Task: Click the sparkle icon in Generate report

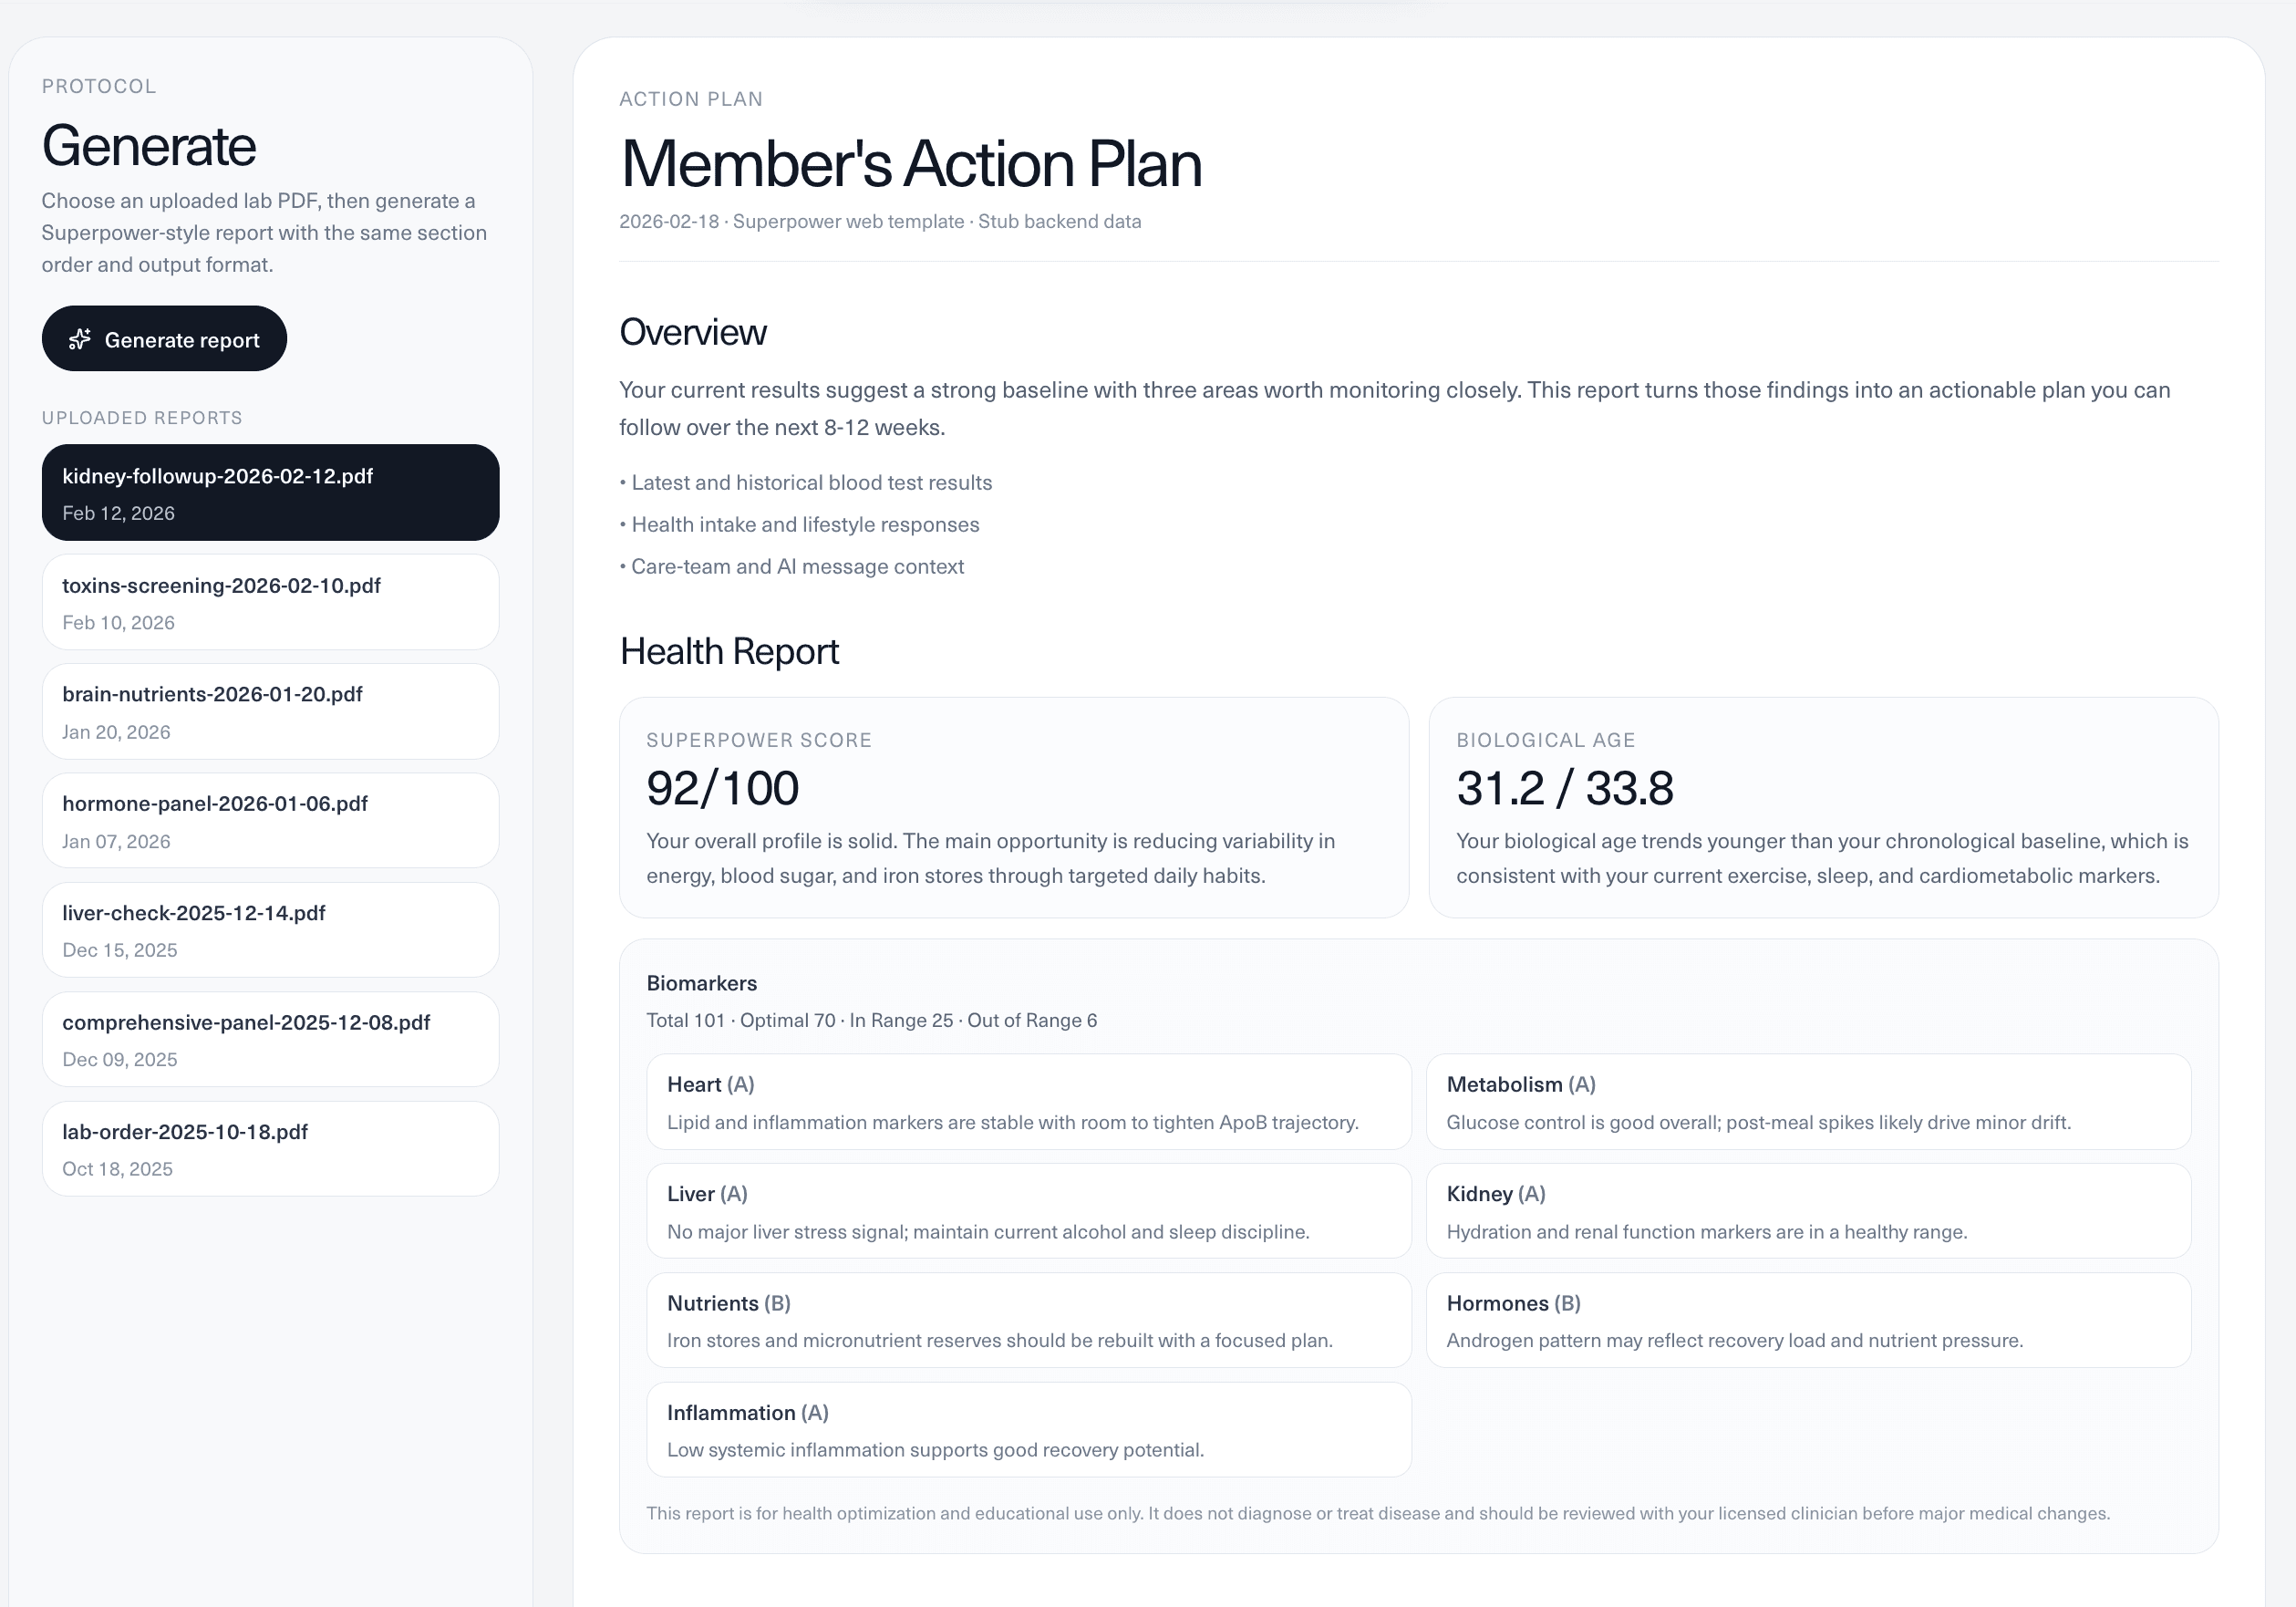Action: pos(80,339)
